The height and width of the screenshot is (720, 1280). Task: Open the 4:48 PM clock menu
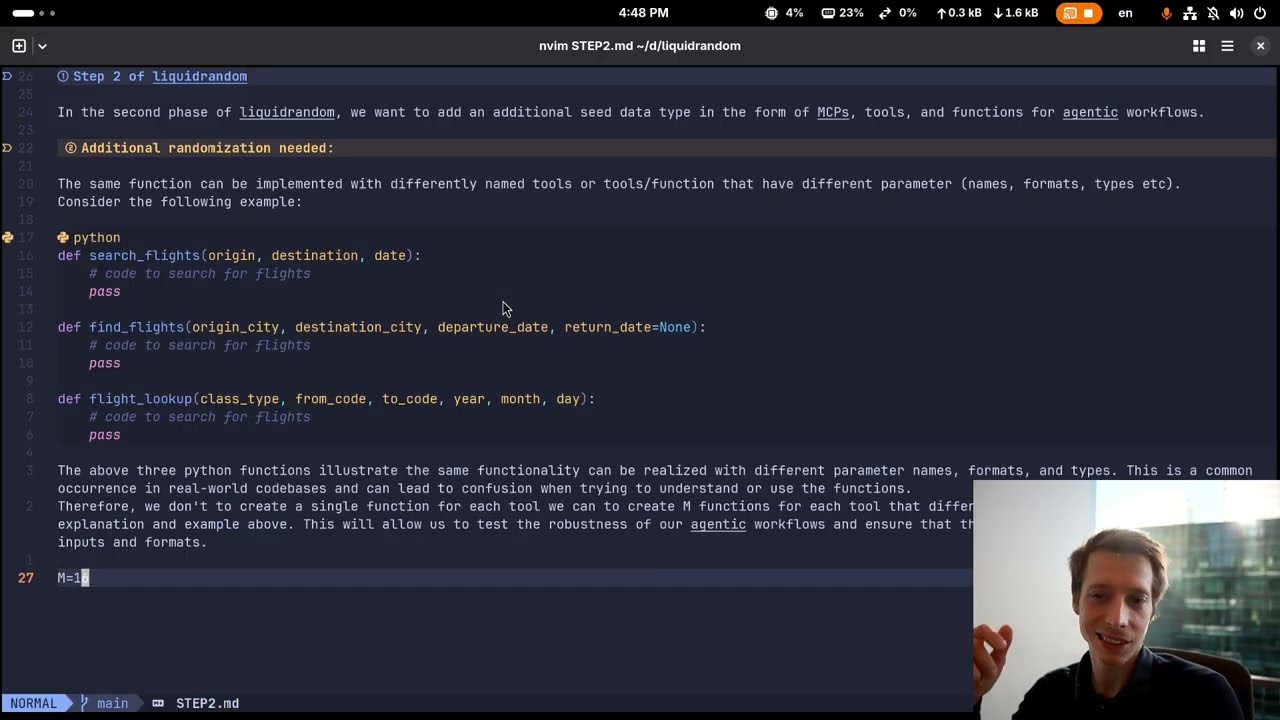click(x=643, y=13)
